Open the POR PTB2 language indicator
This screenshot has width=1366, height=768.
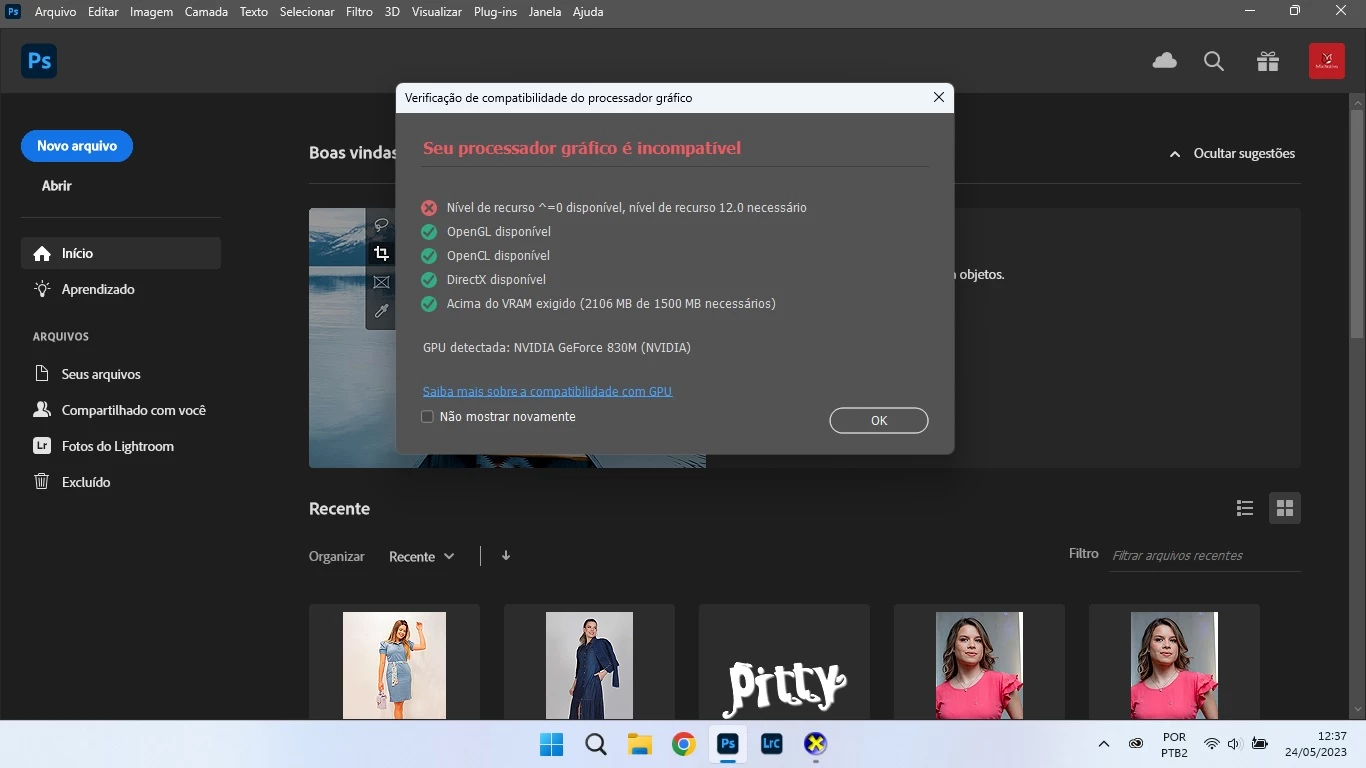(1174, 744)
